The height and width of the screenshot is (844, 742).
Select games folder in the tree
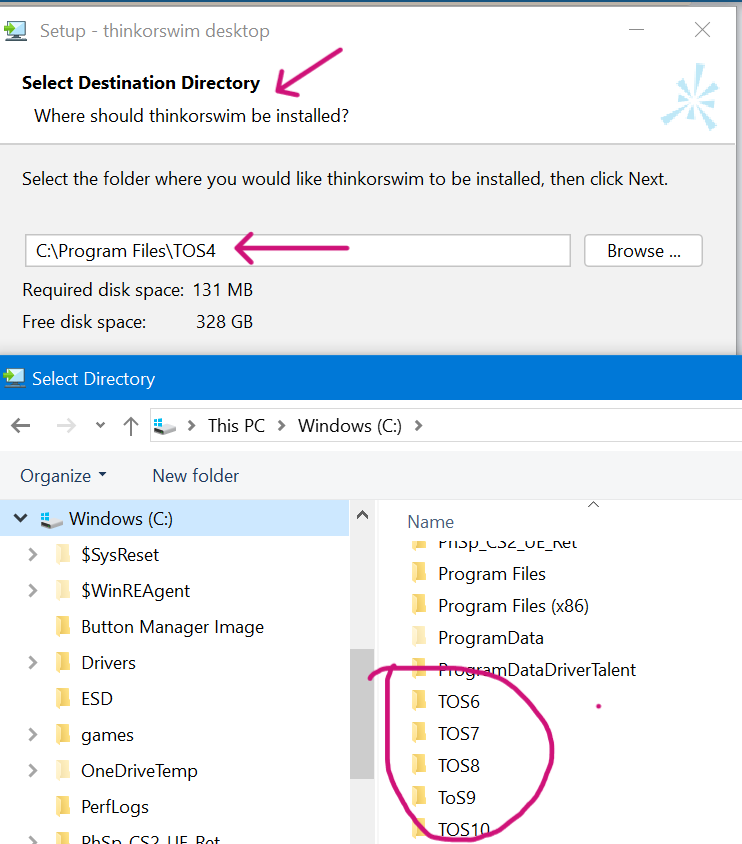tap(107, 735)
